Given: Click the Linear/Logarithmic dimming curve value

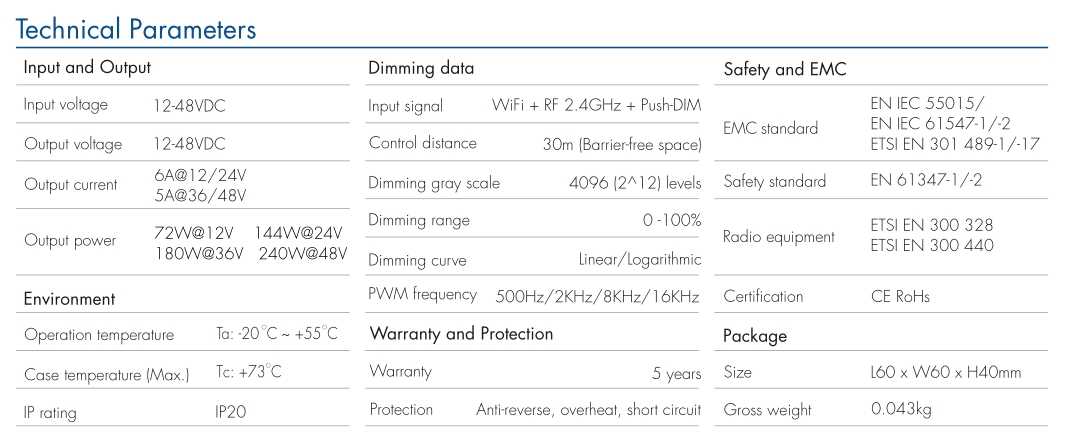Looking at the screenshot, I should (x=640, y=259).
